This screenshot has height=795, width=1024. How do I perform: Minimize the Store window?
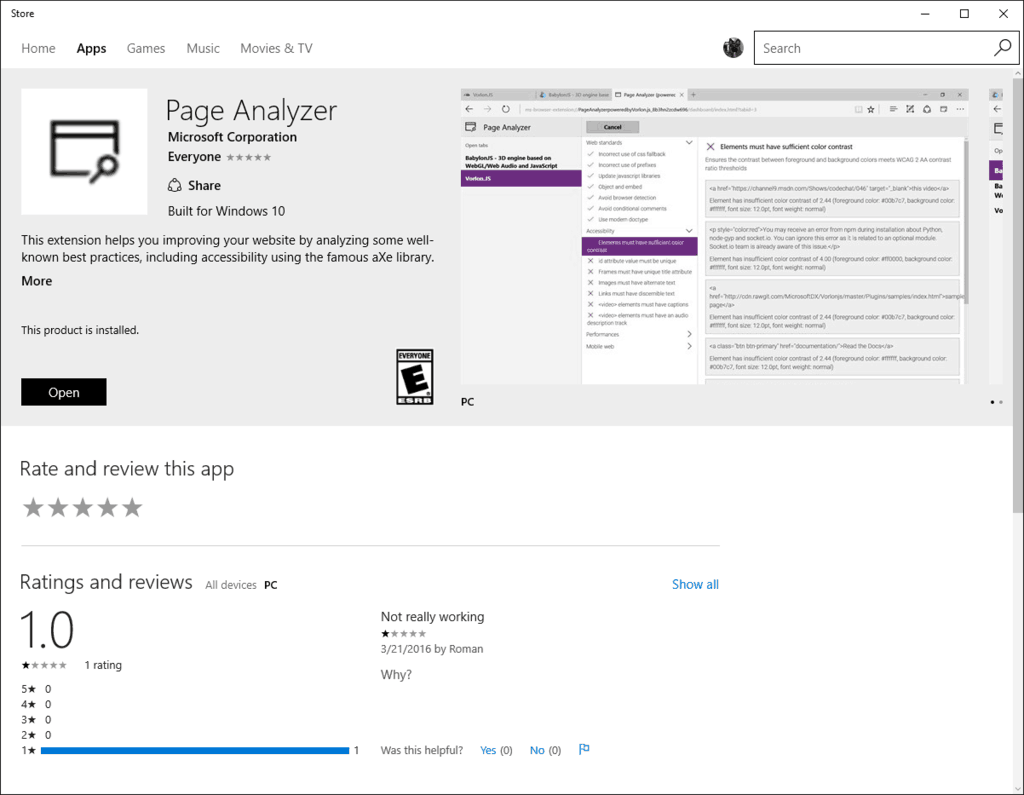click(x=925, y=14)
